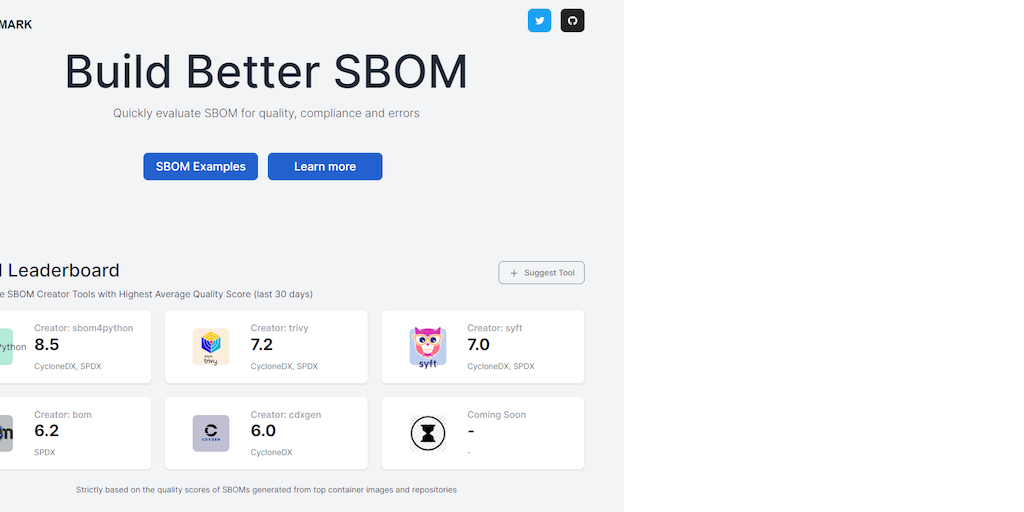The image size is (1024, 512).
Task: Click the sbom4python logo thumbnail
Action: (x=6, y=347)
